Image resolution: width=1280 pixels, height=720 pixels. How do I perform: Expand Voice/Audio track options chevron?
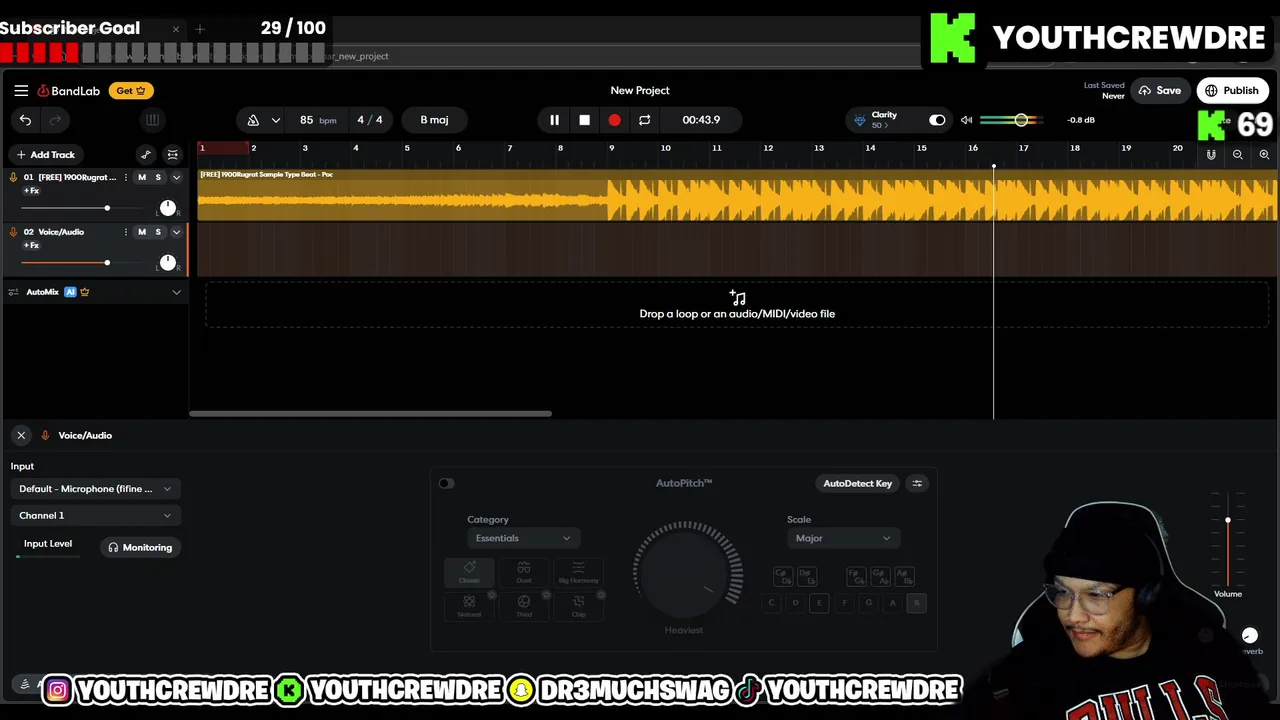click(176, 232)
